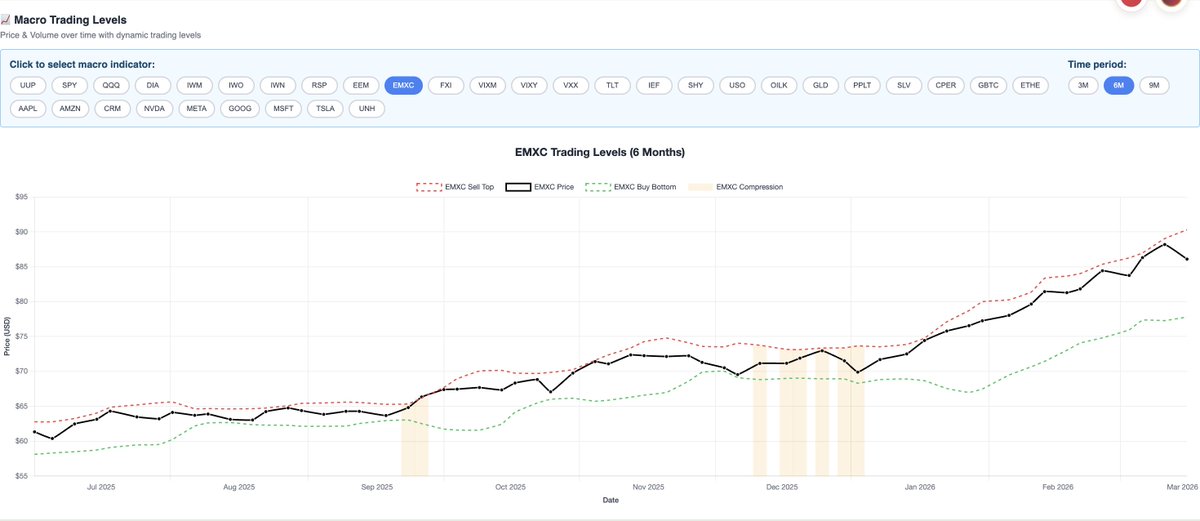Image resolution: width=1200 pixels, height=521 pixels.
Task: Click the Jul 2025 axis label
Action: tap(101, 487)
